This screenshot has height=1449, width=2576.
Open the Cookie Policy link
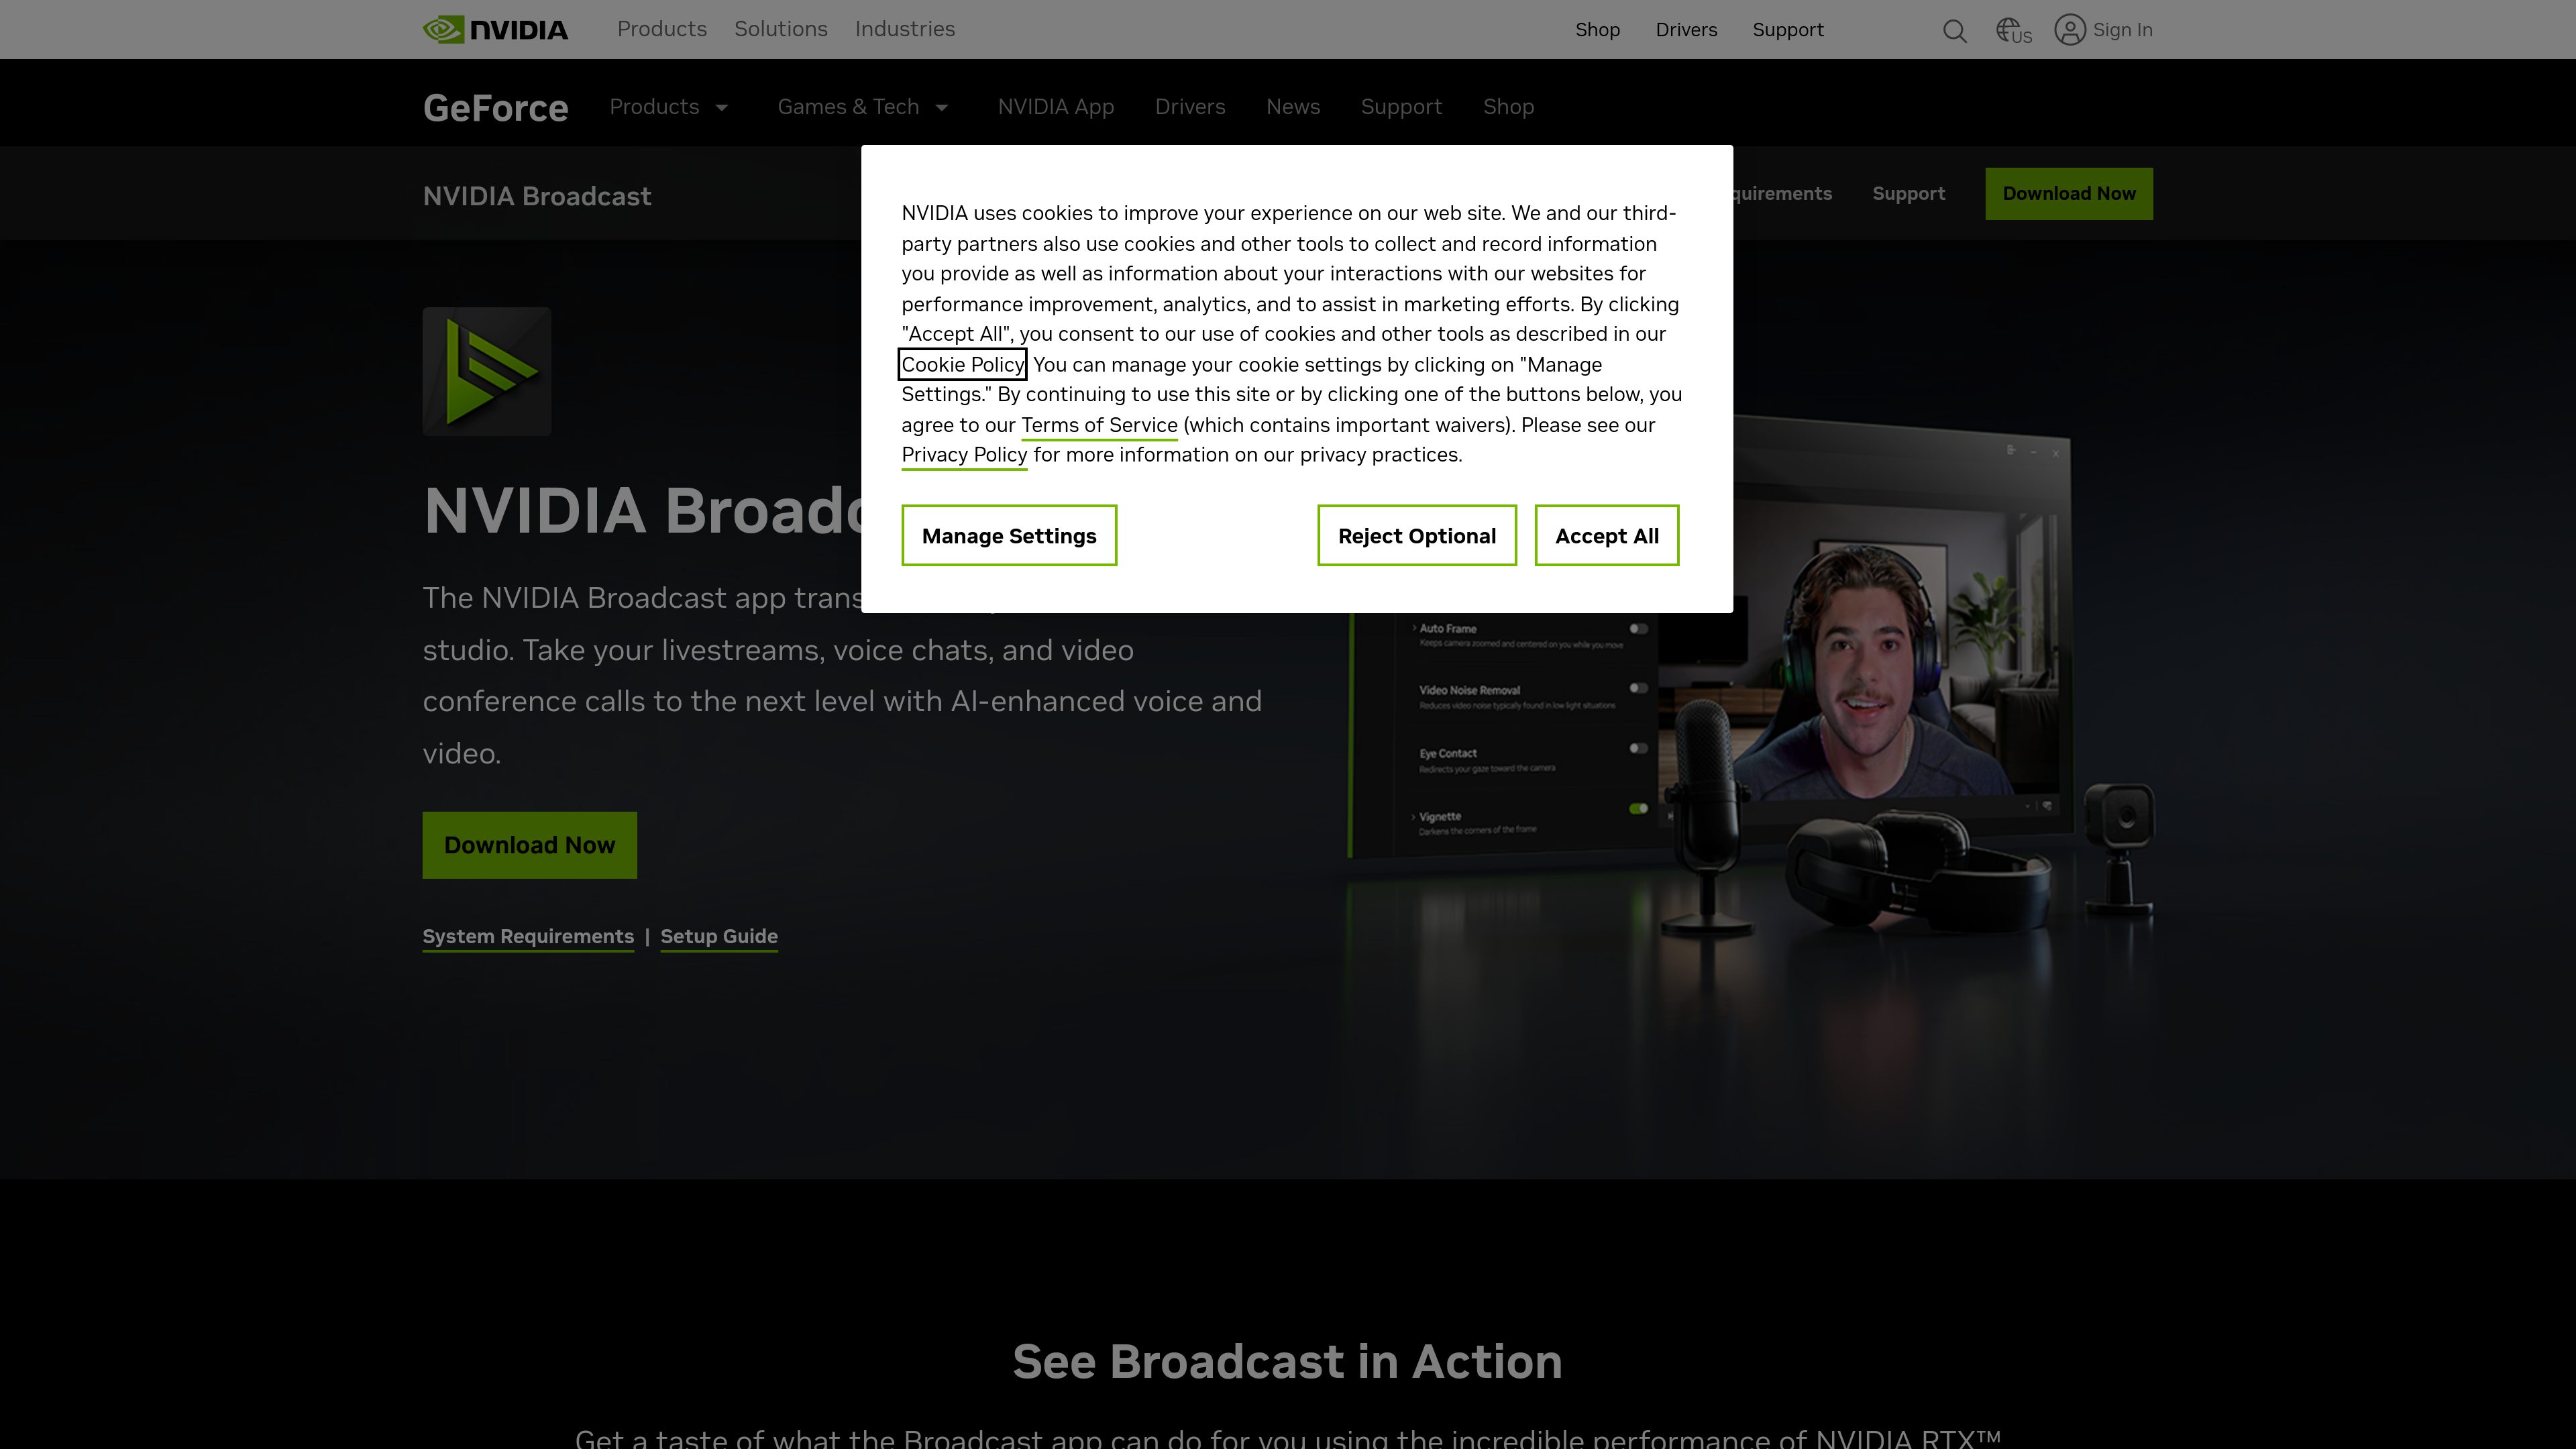(x=962, y=364)
